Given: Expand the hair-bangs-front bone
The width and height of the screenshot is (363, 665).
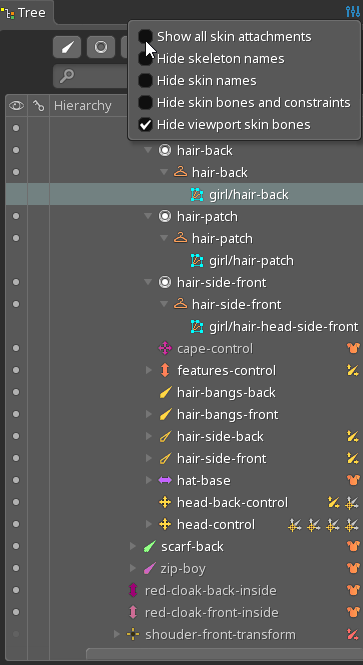Looking at the screenshot, I should click(x=148, y=414).
